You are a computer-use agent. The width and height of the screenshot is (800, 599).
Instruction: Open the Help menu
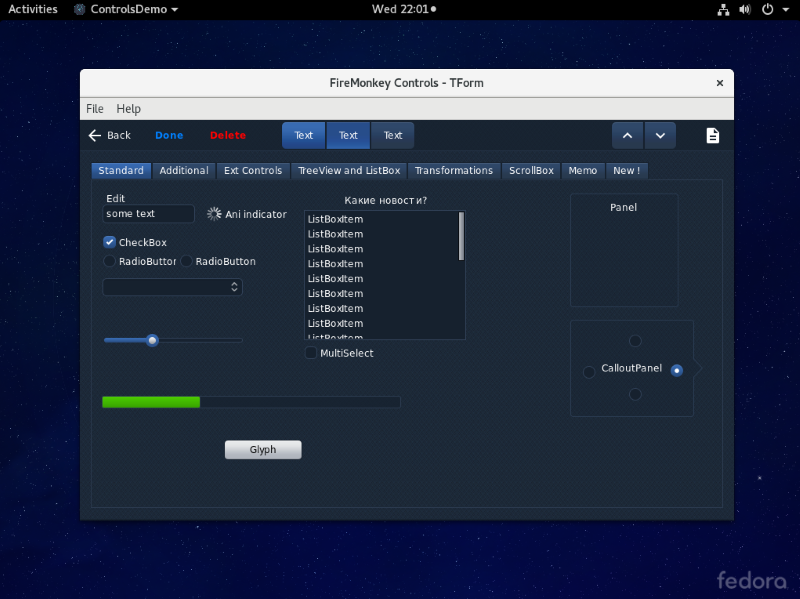coord(129,109)
